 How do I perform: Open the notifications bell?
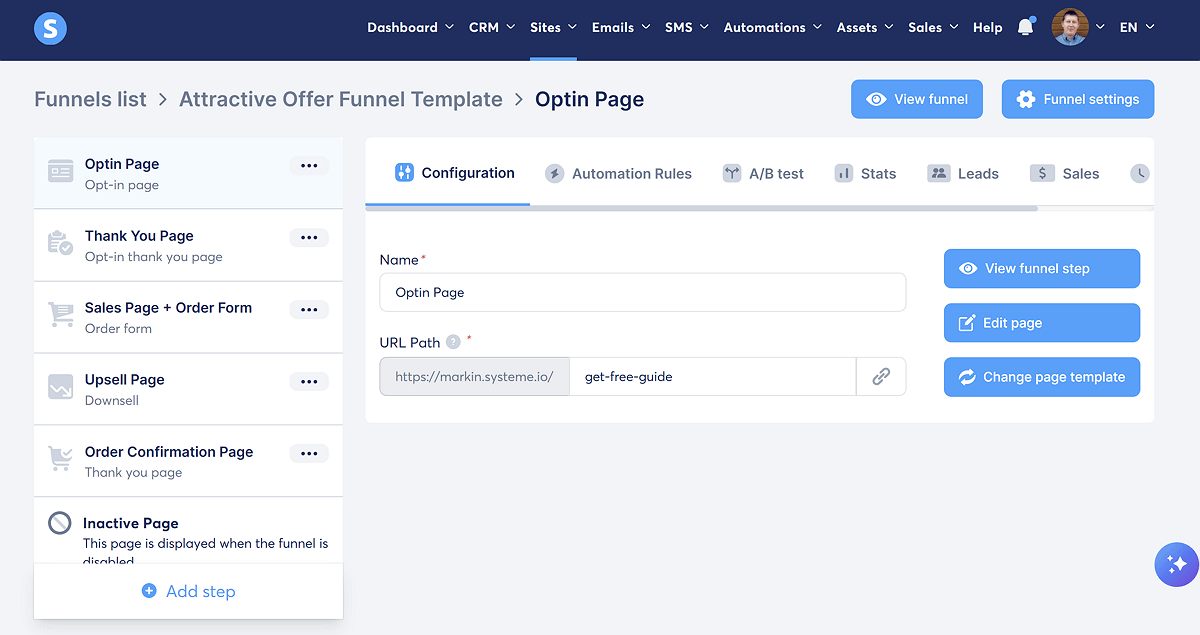1025,27
